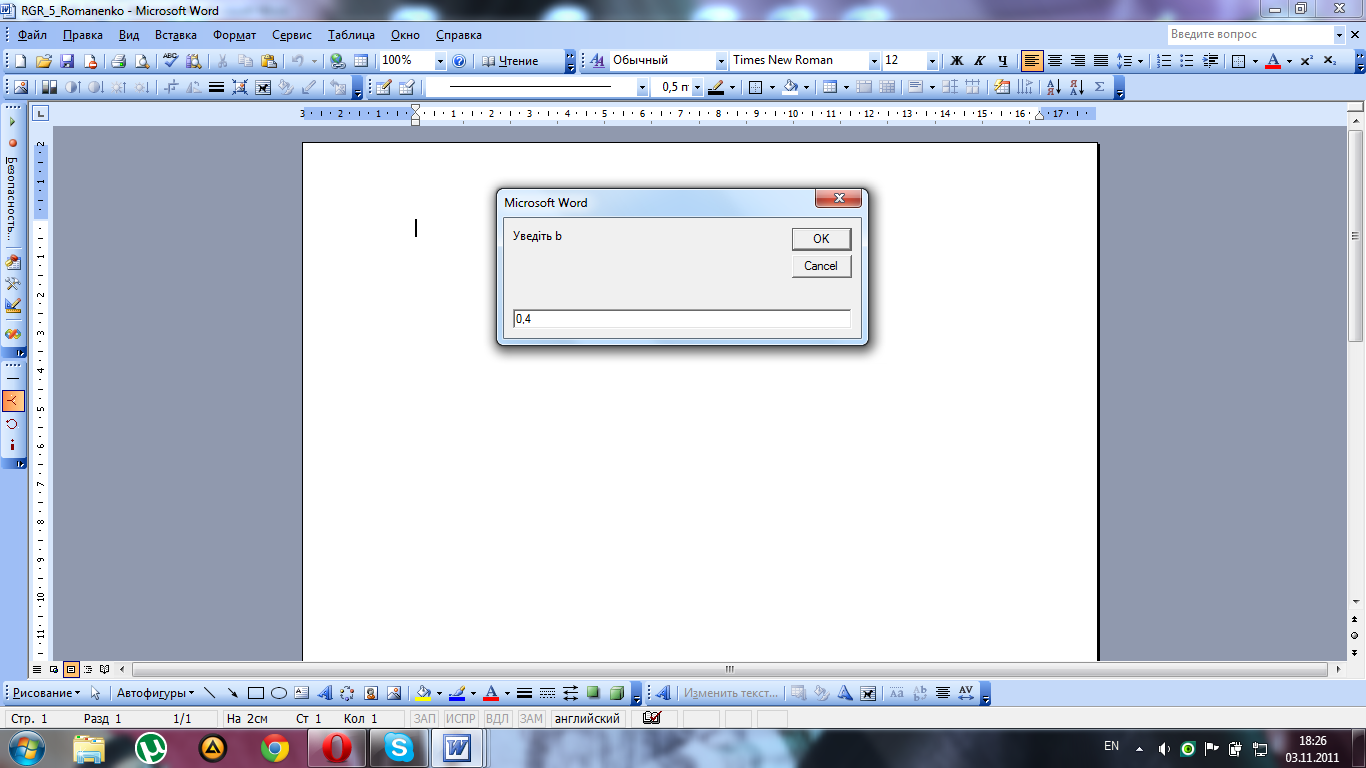Select the Crop tool icon
The width and height of the screenshot is (1366, 768).
pos(171,87)
